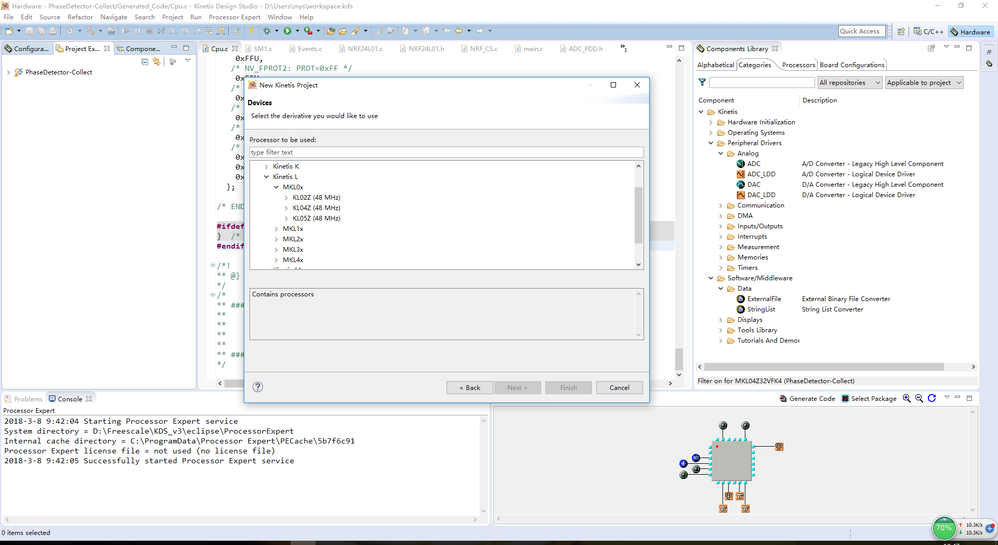The height and width of the screenshot is (545, 998).
Task: Click the green 70% memory widget
Action: coord(944,528)
